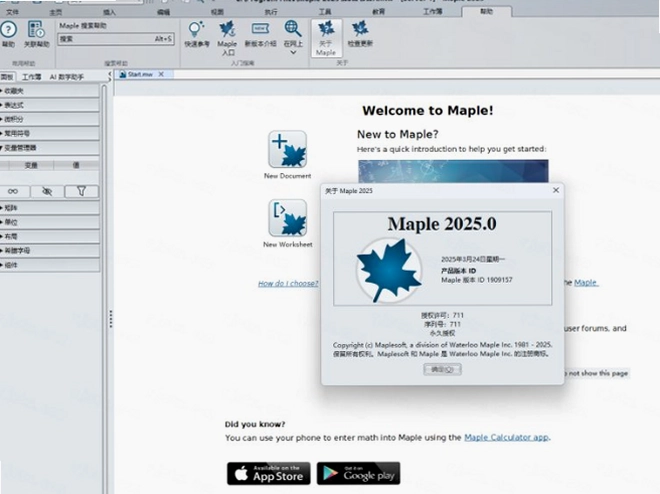Switch to 工作簿 sidebar tab
Viewport: 660px width, 494px height.
pos(32,77)
